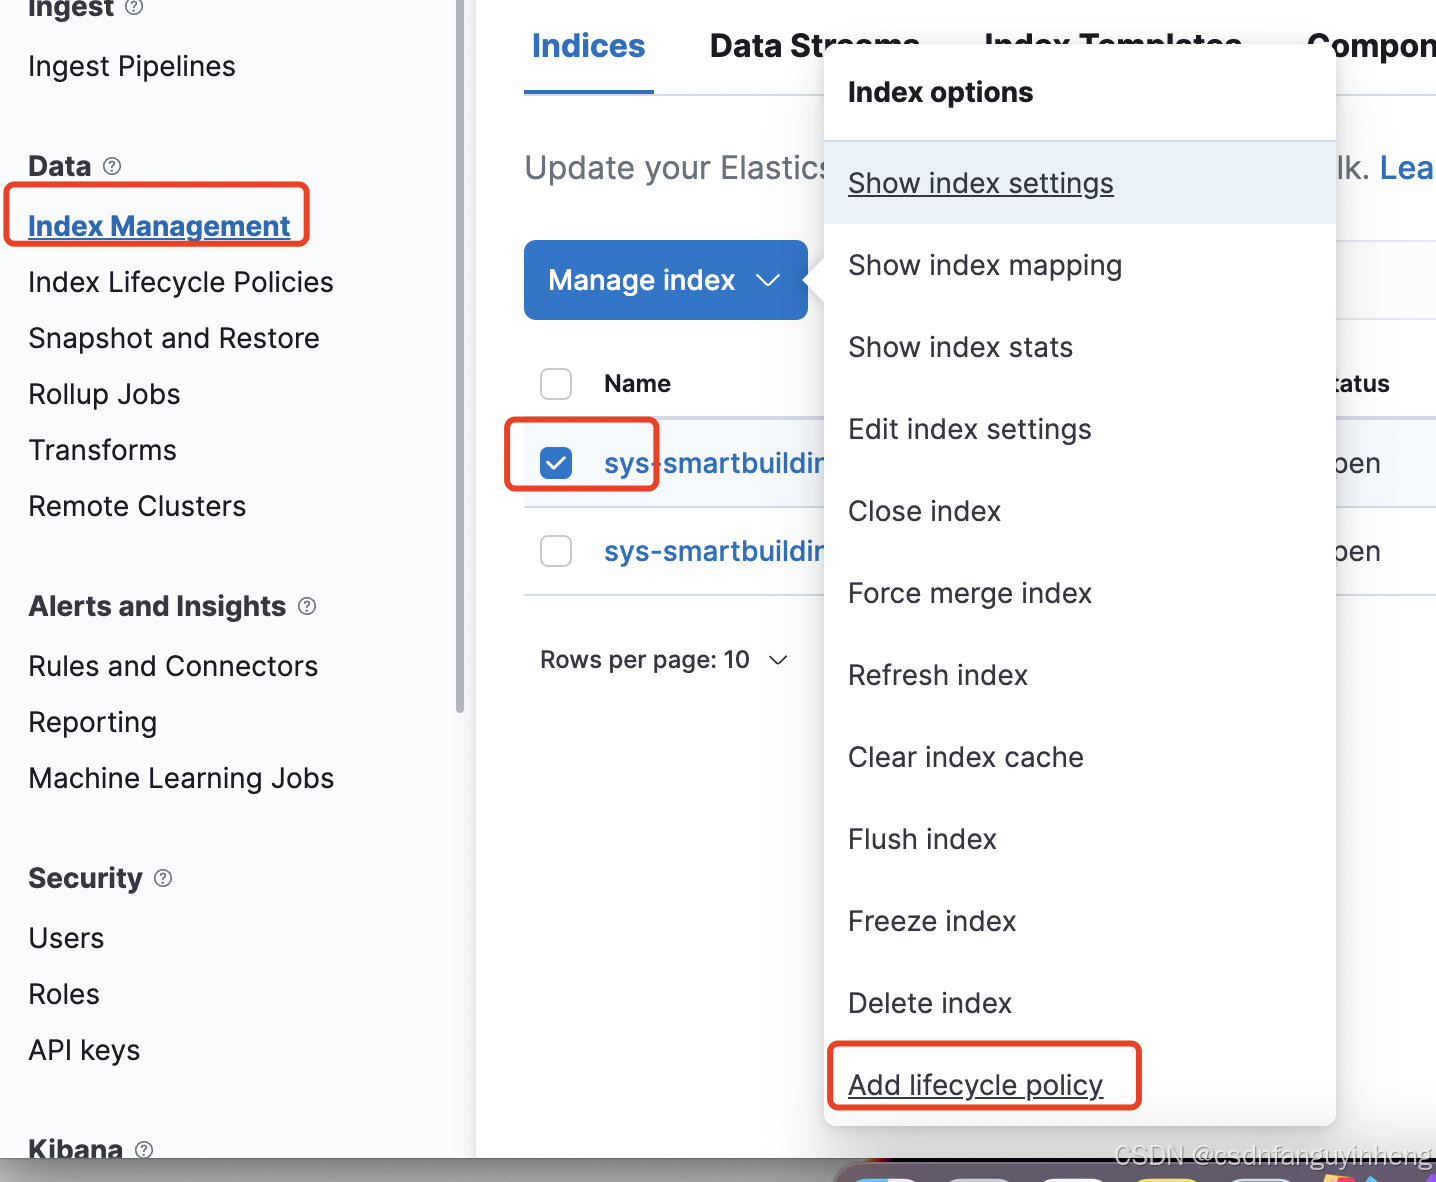Open Index Lifecycle Policies page
This screenshot has width=1436, height=1182.
pos(181,282)
